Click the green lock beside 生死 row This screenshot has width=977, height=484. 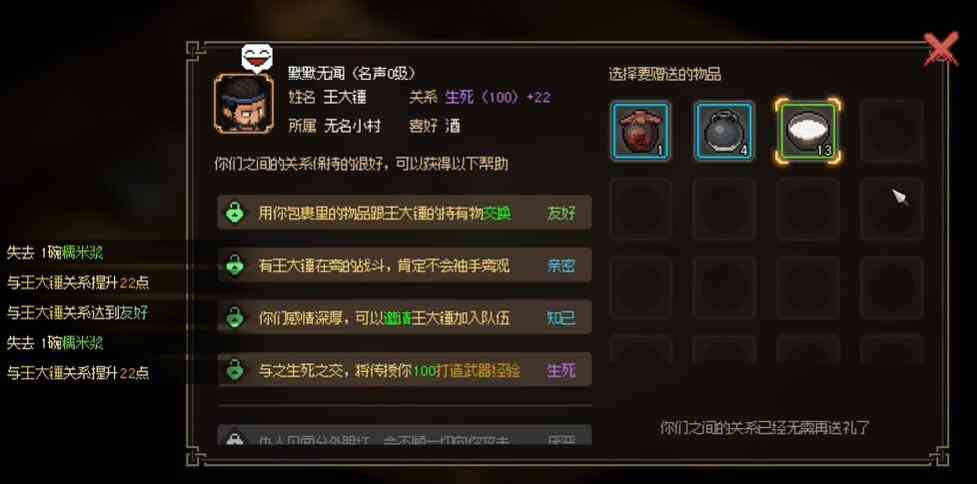(234, 370)
